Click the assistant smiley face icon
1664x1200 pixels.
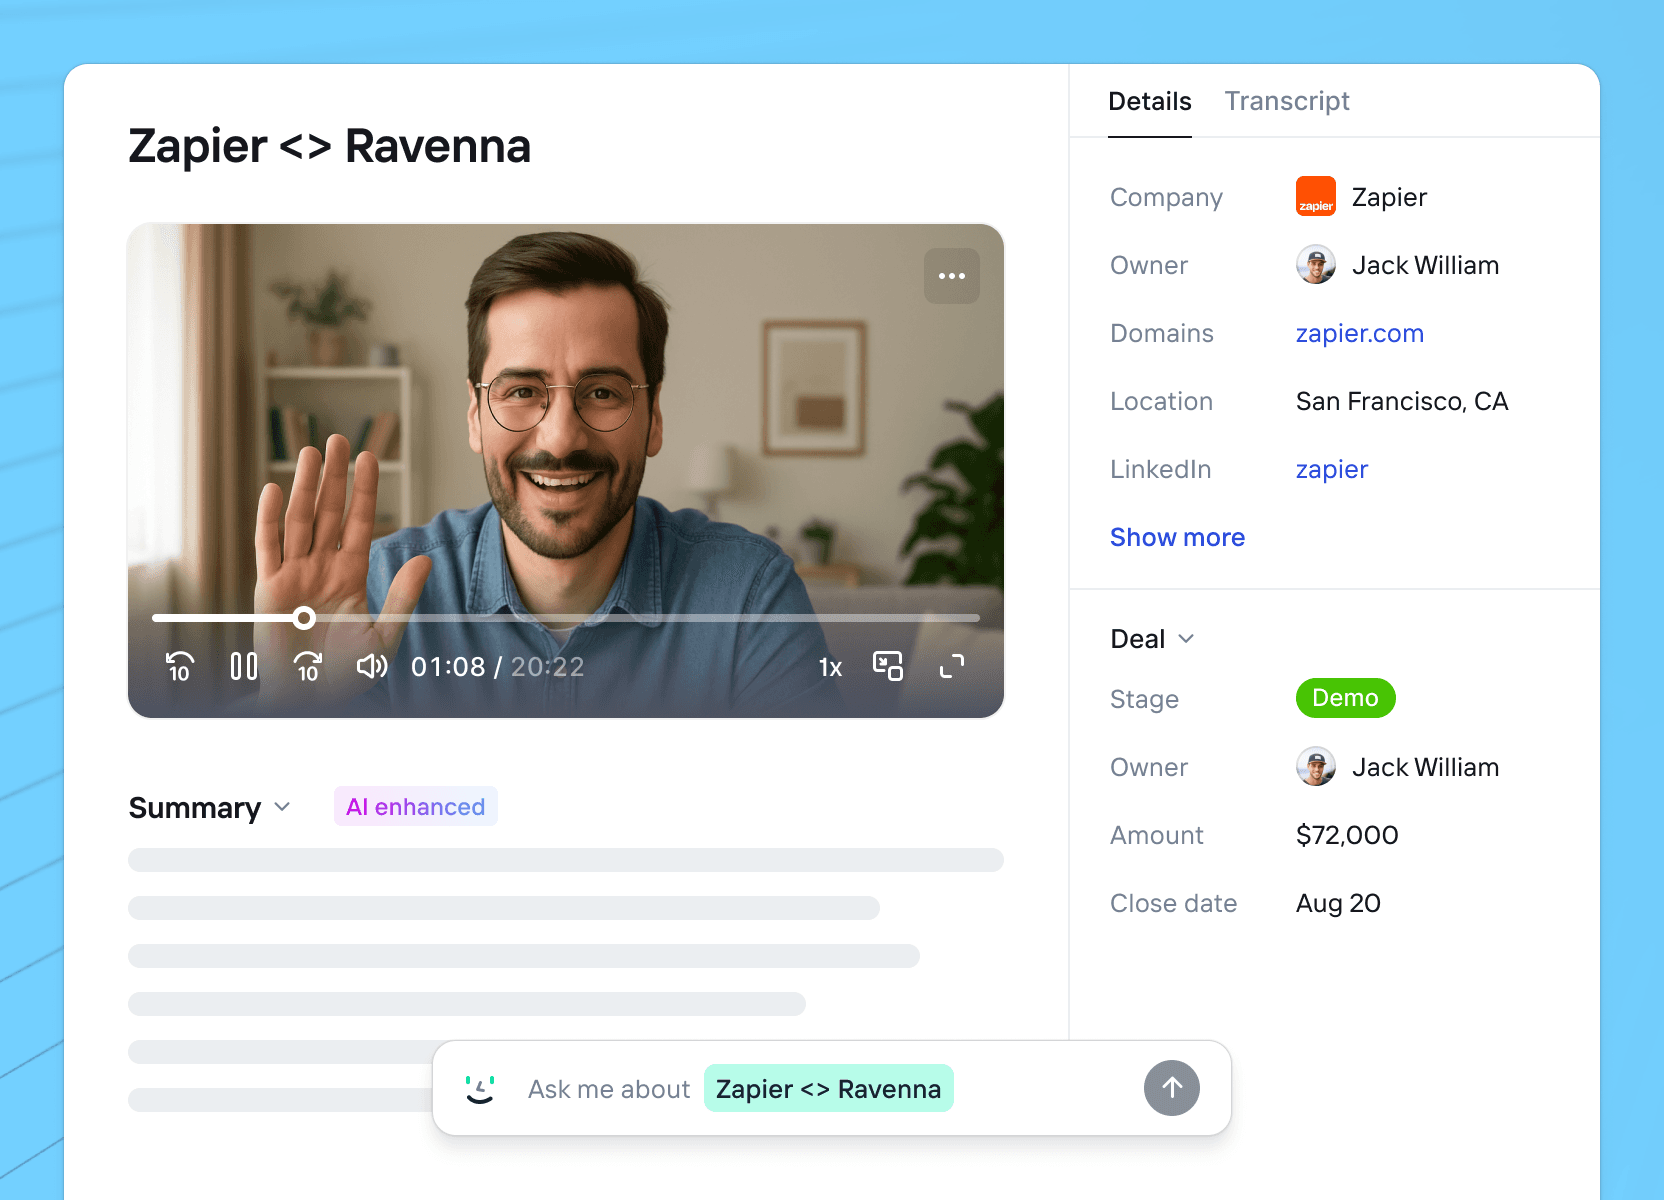point(480,1088)
